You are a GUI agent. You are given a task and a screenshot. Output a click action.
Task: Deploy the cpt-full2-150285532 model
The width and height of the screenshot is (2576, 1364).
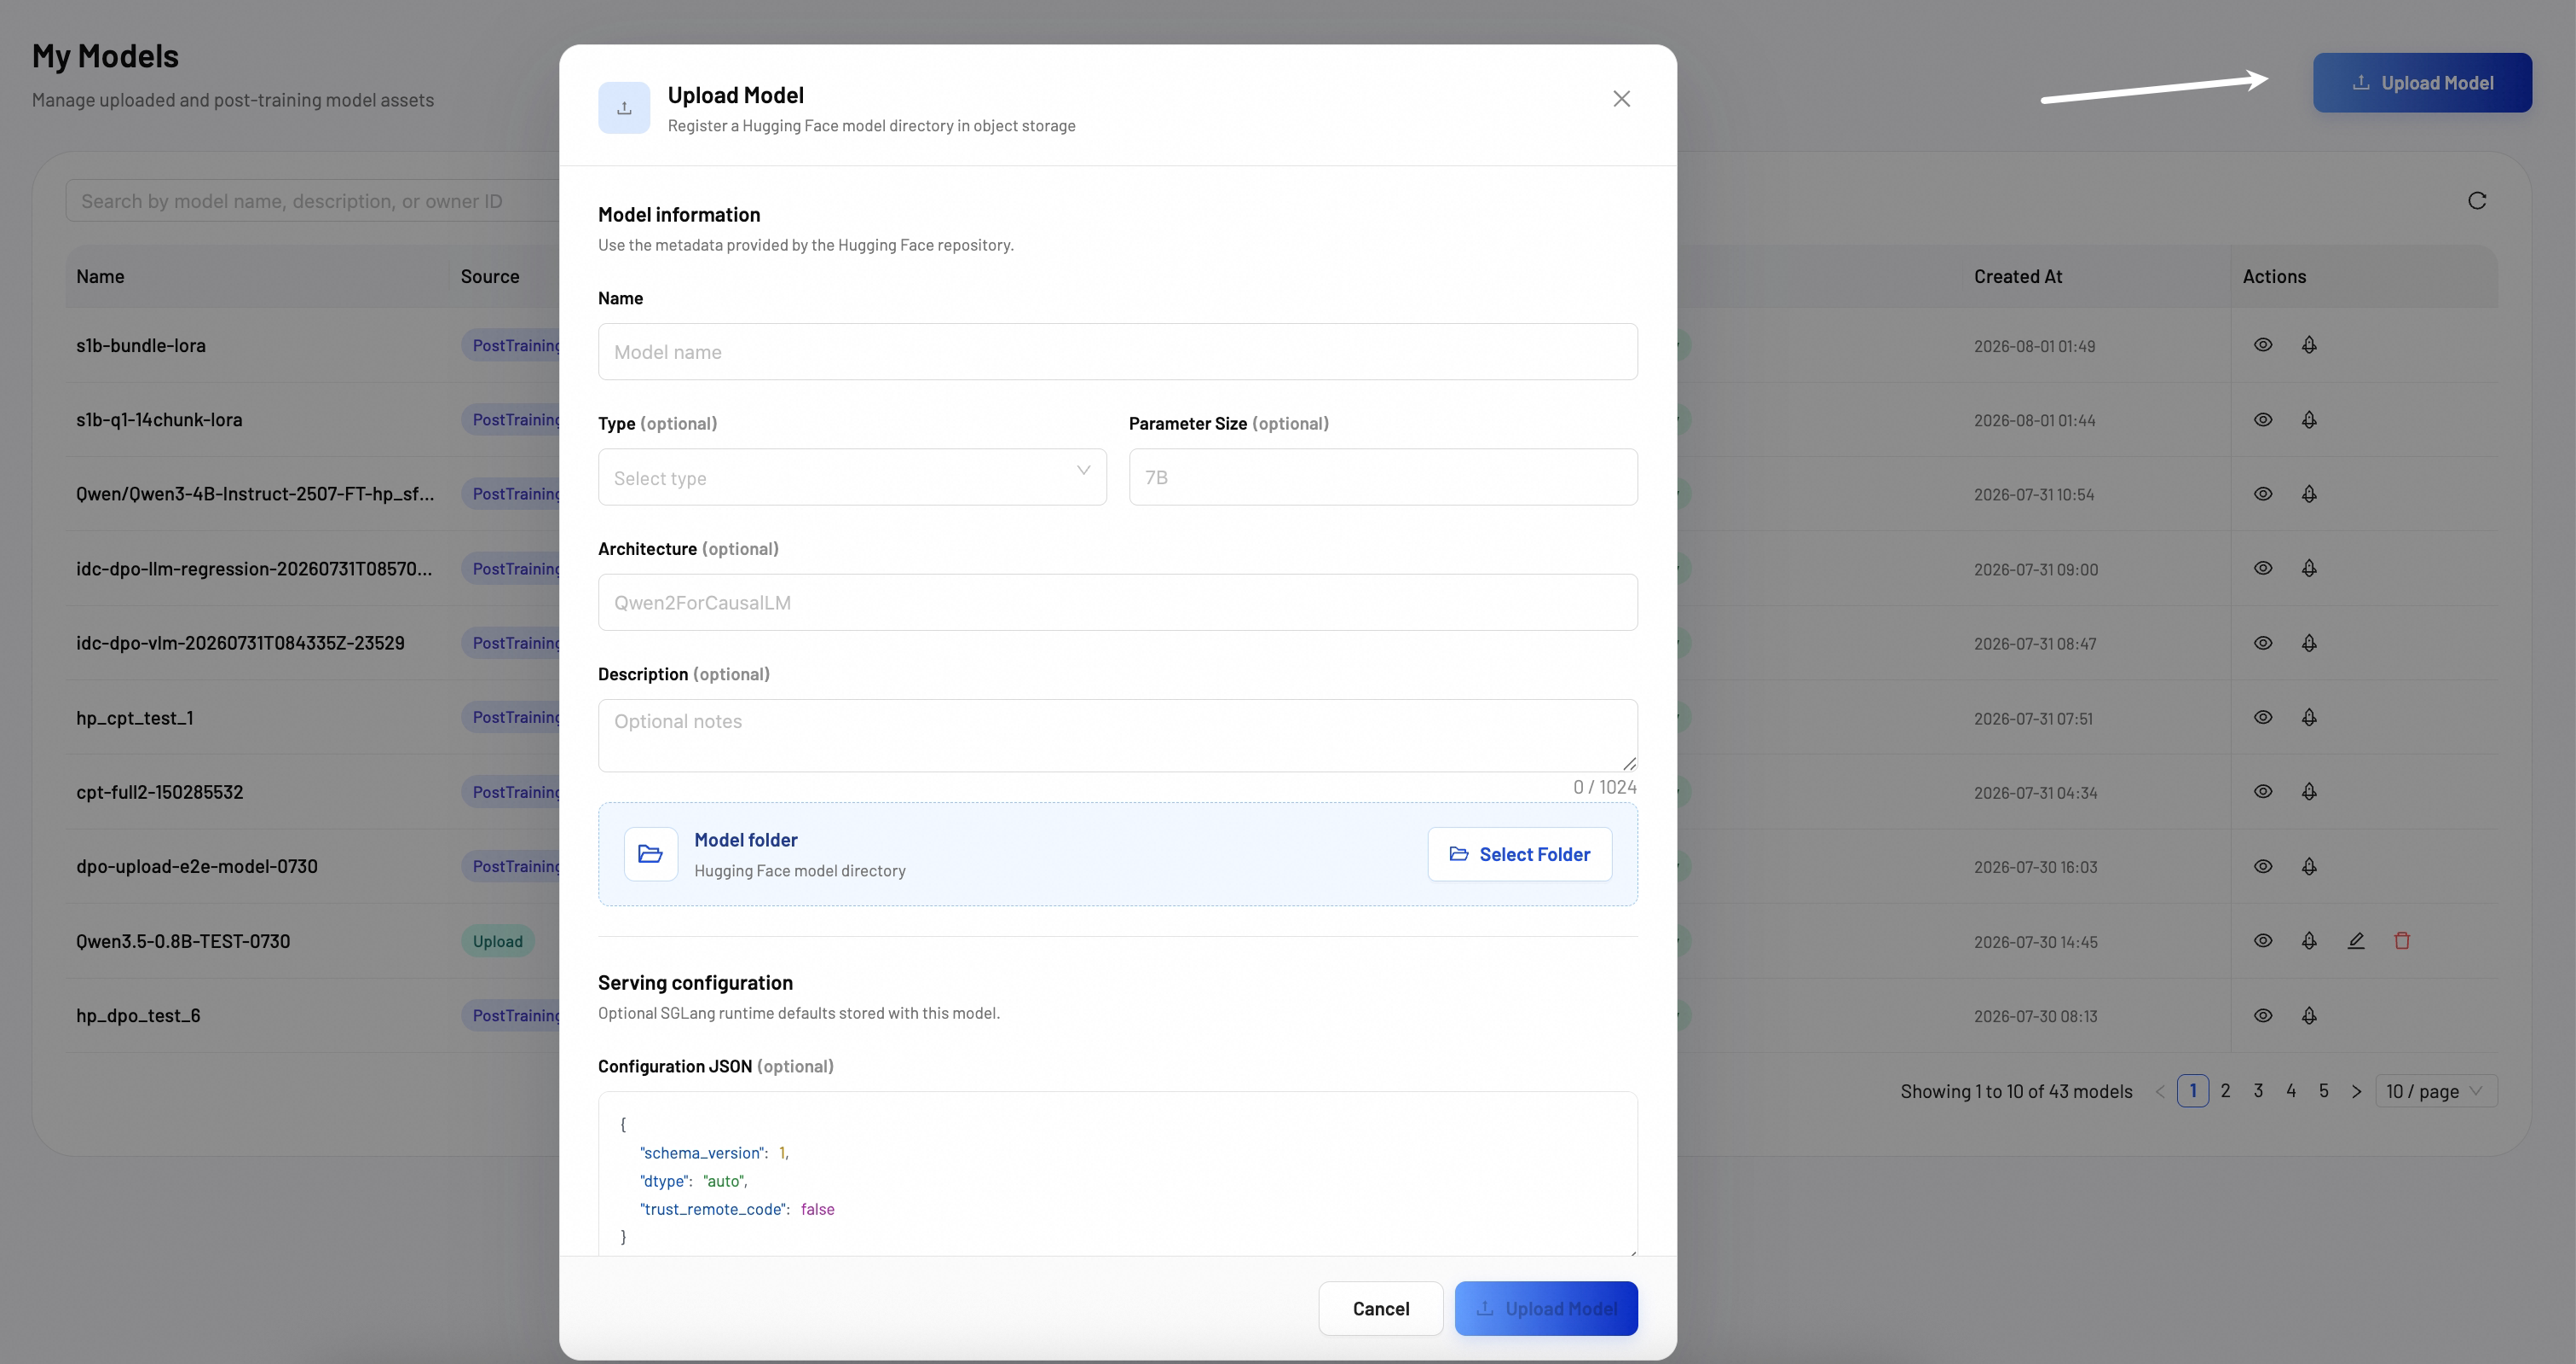click(2309, 792)
